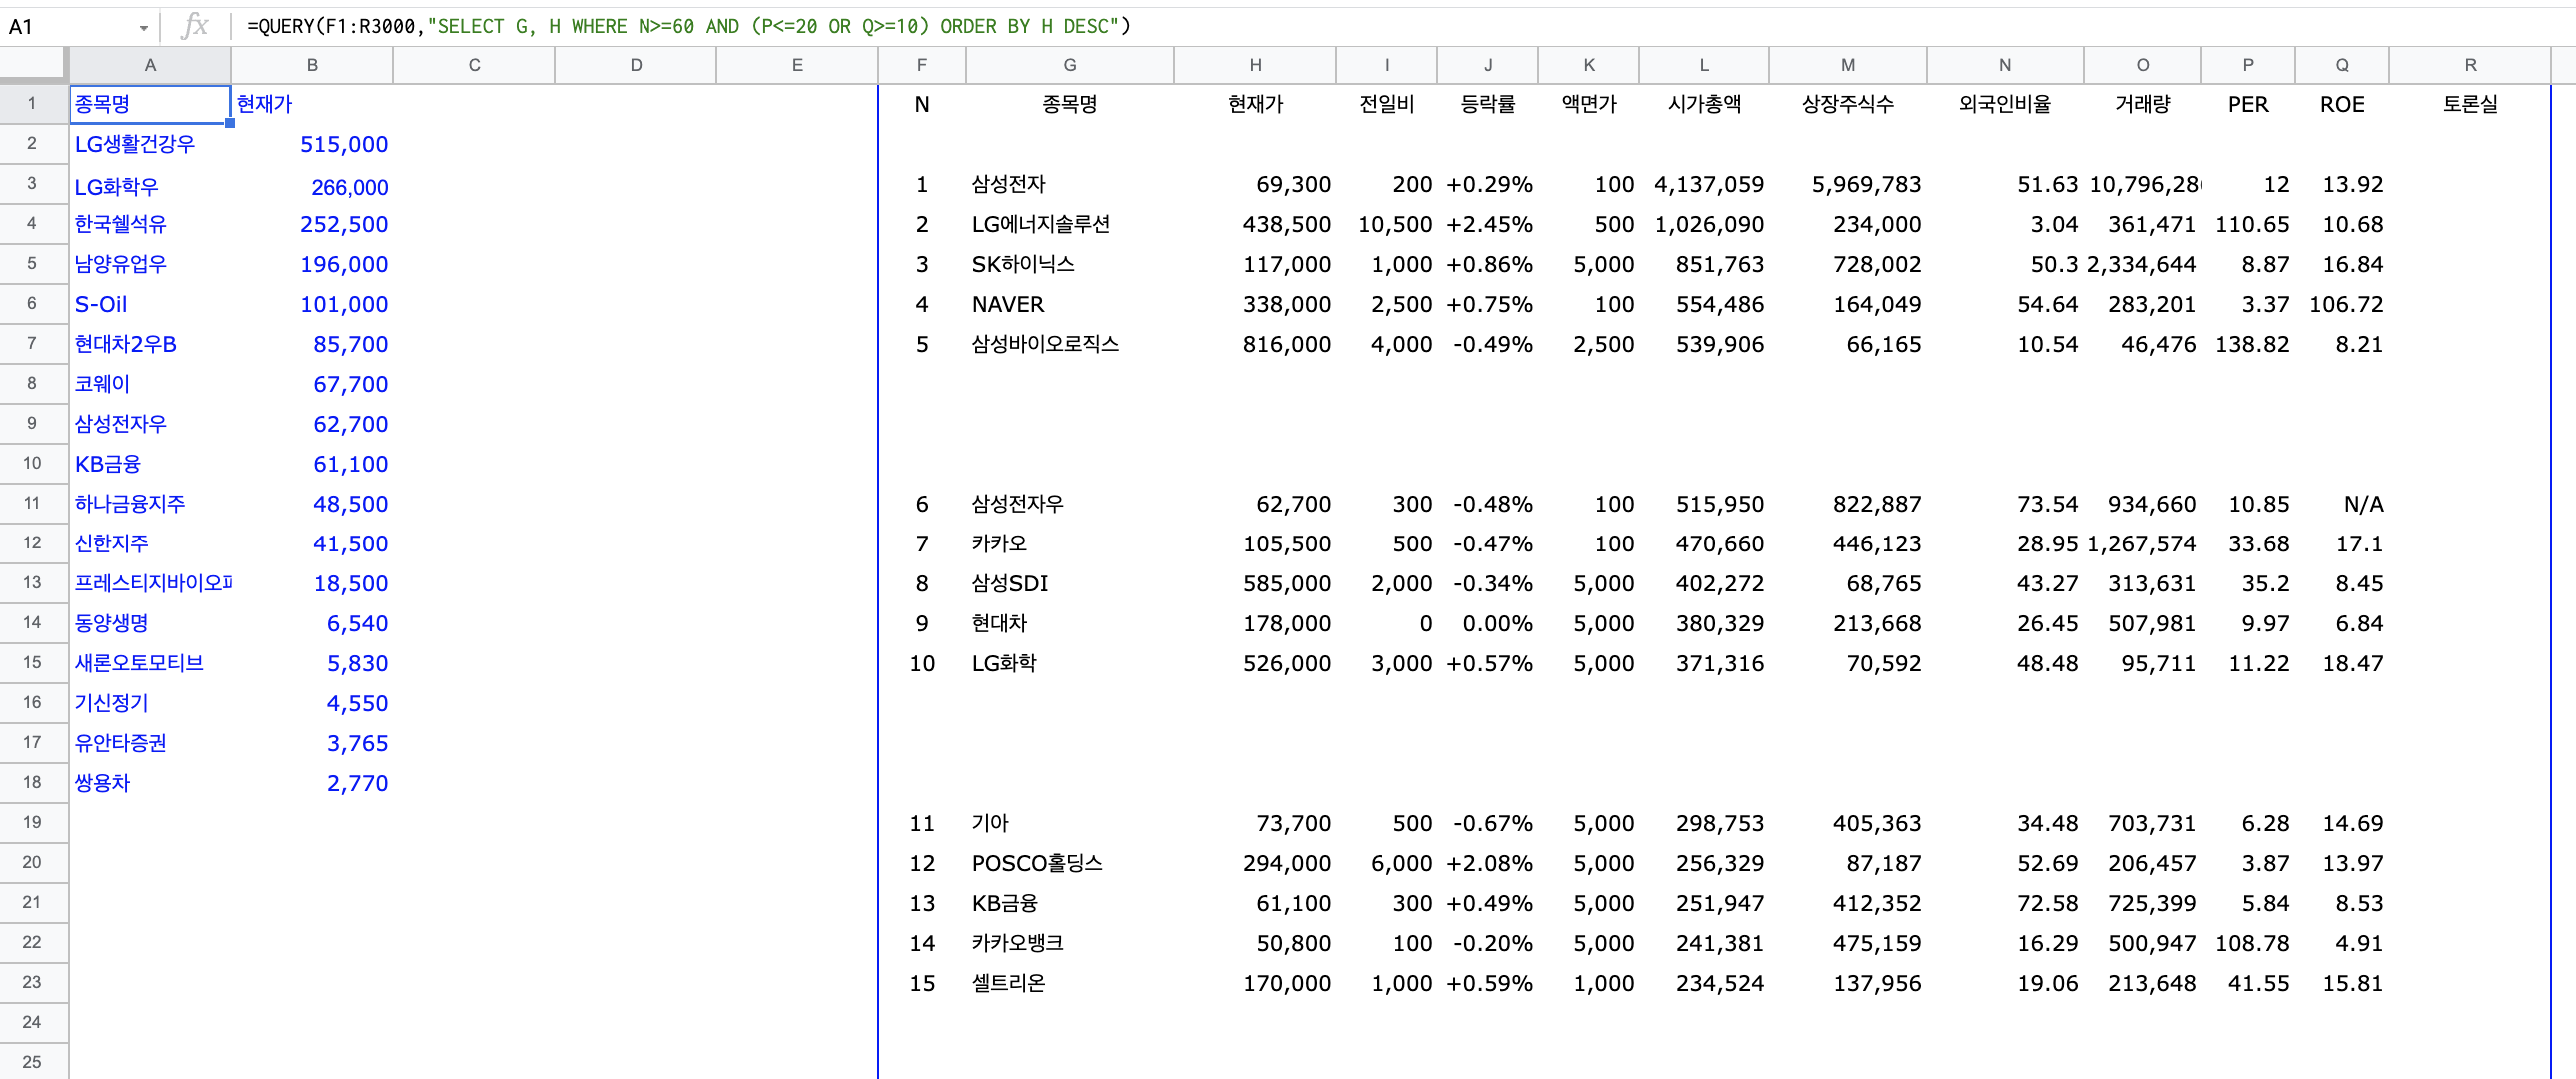
Task: Select row 1 header
Action: (32, 104)
